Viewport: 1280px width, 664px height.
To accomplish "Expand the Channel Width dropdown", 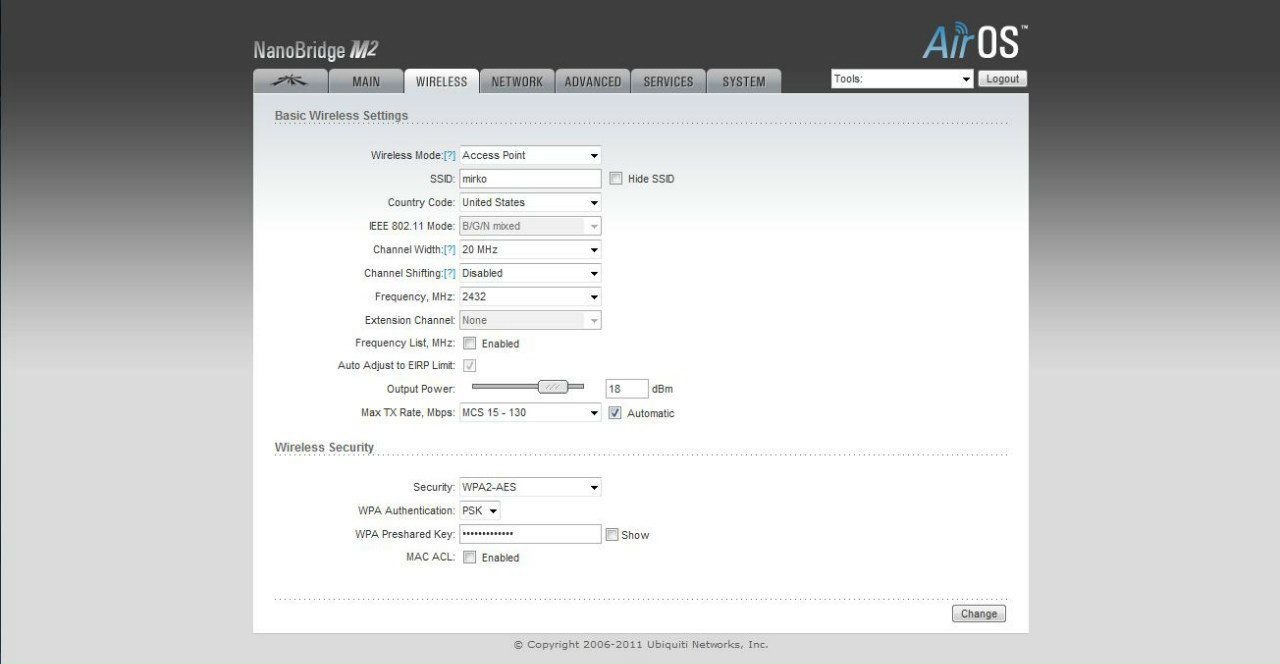I will tap(530, 249).
